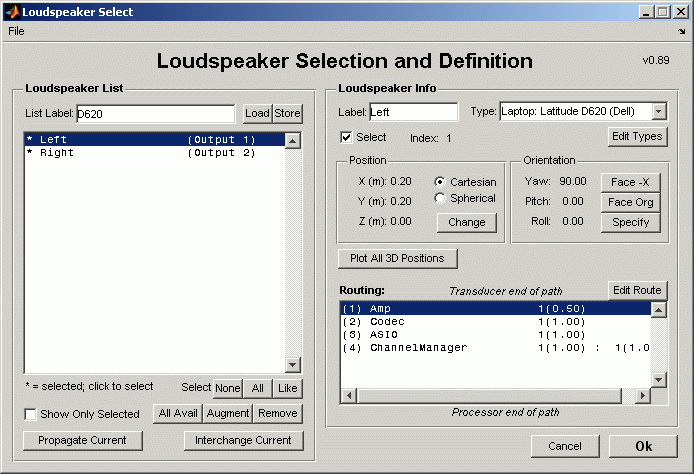Click routing list scroll left arrow

[349, 395]
